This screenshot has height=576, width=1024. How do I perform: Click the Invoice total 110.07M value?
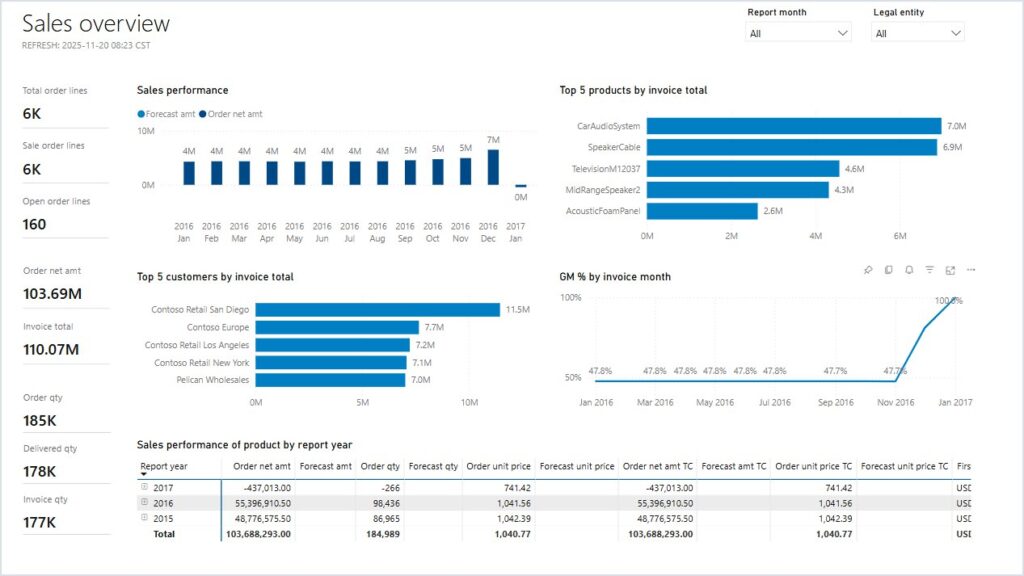(x=51, y=349)
